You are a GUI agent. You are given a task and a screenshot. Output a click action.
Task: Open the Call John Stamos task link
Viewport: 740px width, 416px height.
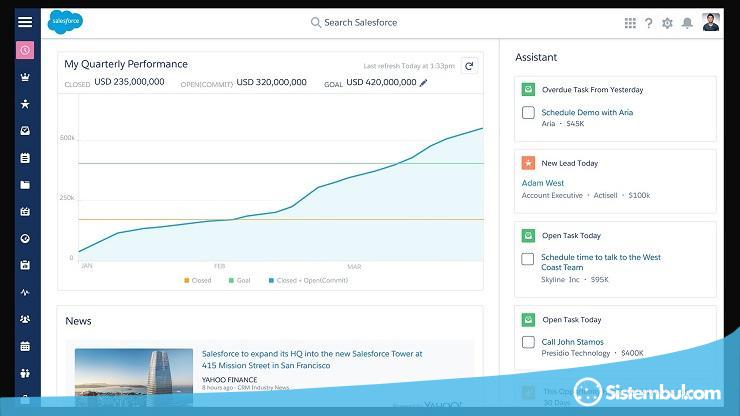(x=572, y=342)
